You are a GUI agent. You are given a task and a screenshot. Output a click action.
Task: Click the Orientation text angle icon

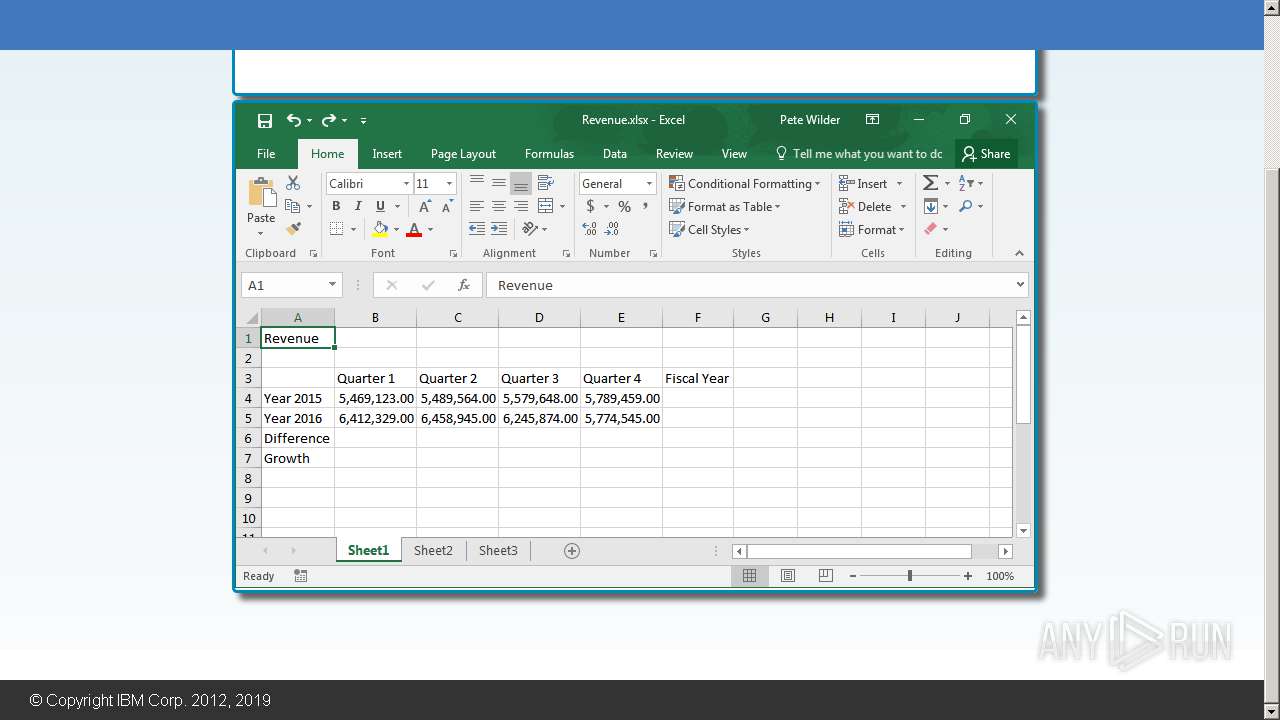click(x=530, y=229)
